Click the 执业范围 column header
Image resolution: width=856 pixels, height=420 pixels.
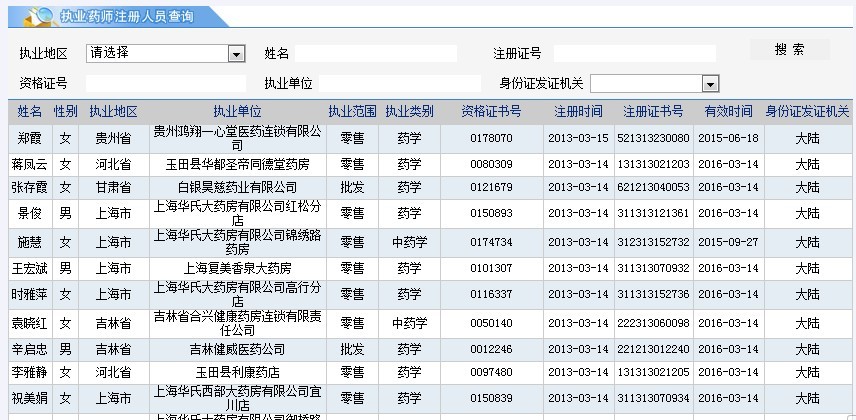click(x=352, y=111)
